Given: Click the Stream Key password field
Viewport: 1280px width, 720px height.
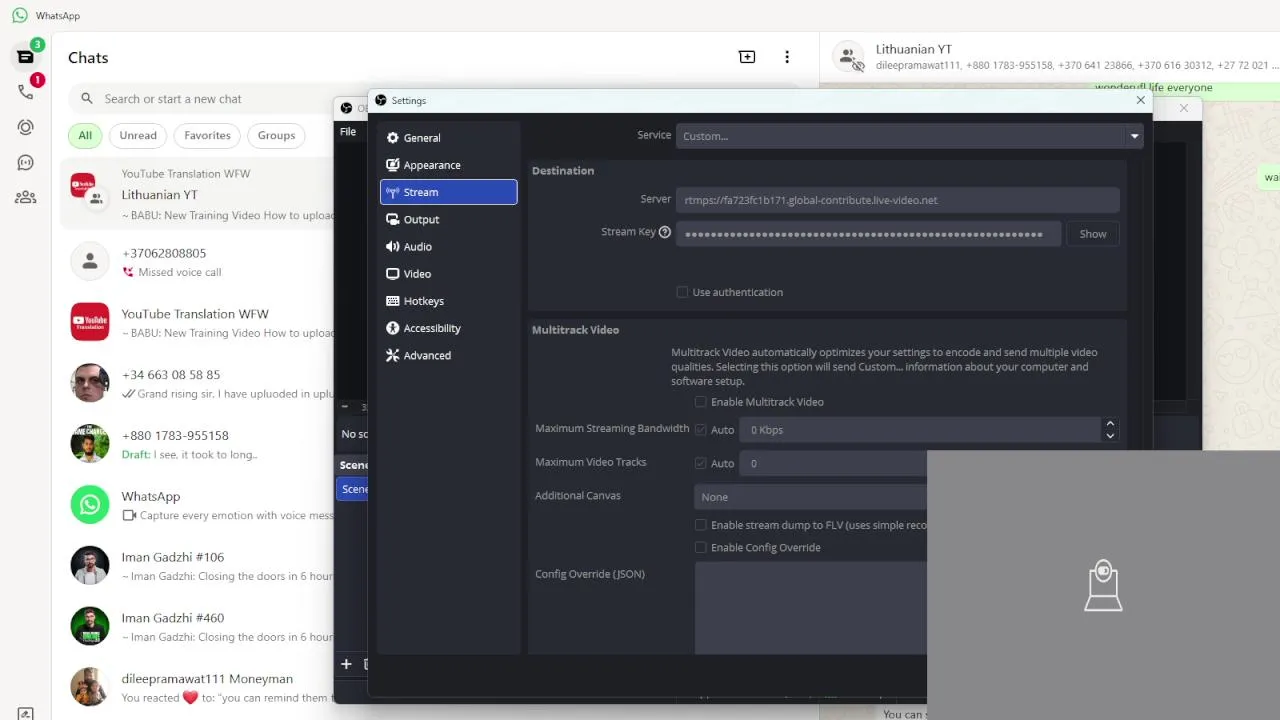Looking at the screenshot, I should (868, 234).
